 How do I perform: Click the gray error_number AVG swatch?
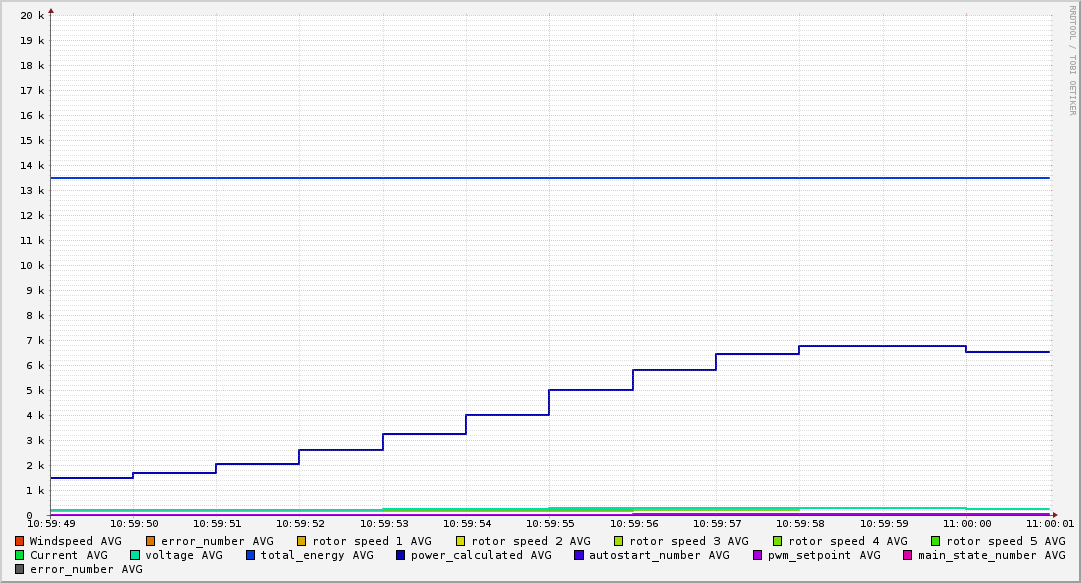tap(19, 569)
